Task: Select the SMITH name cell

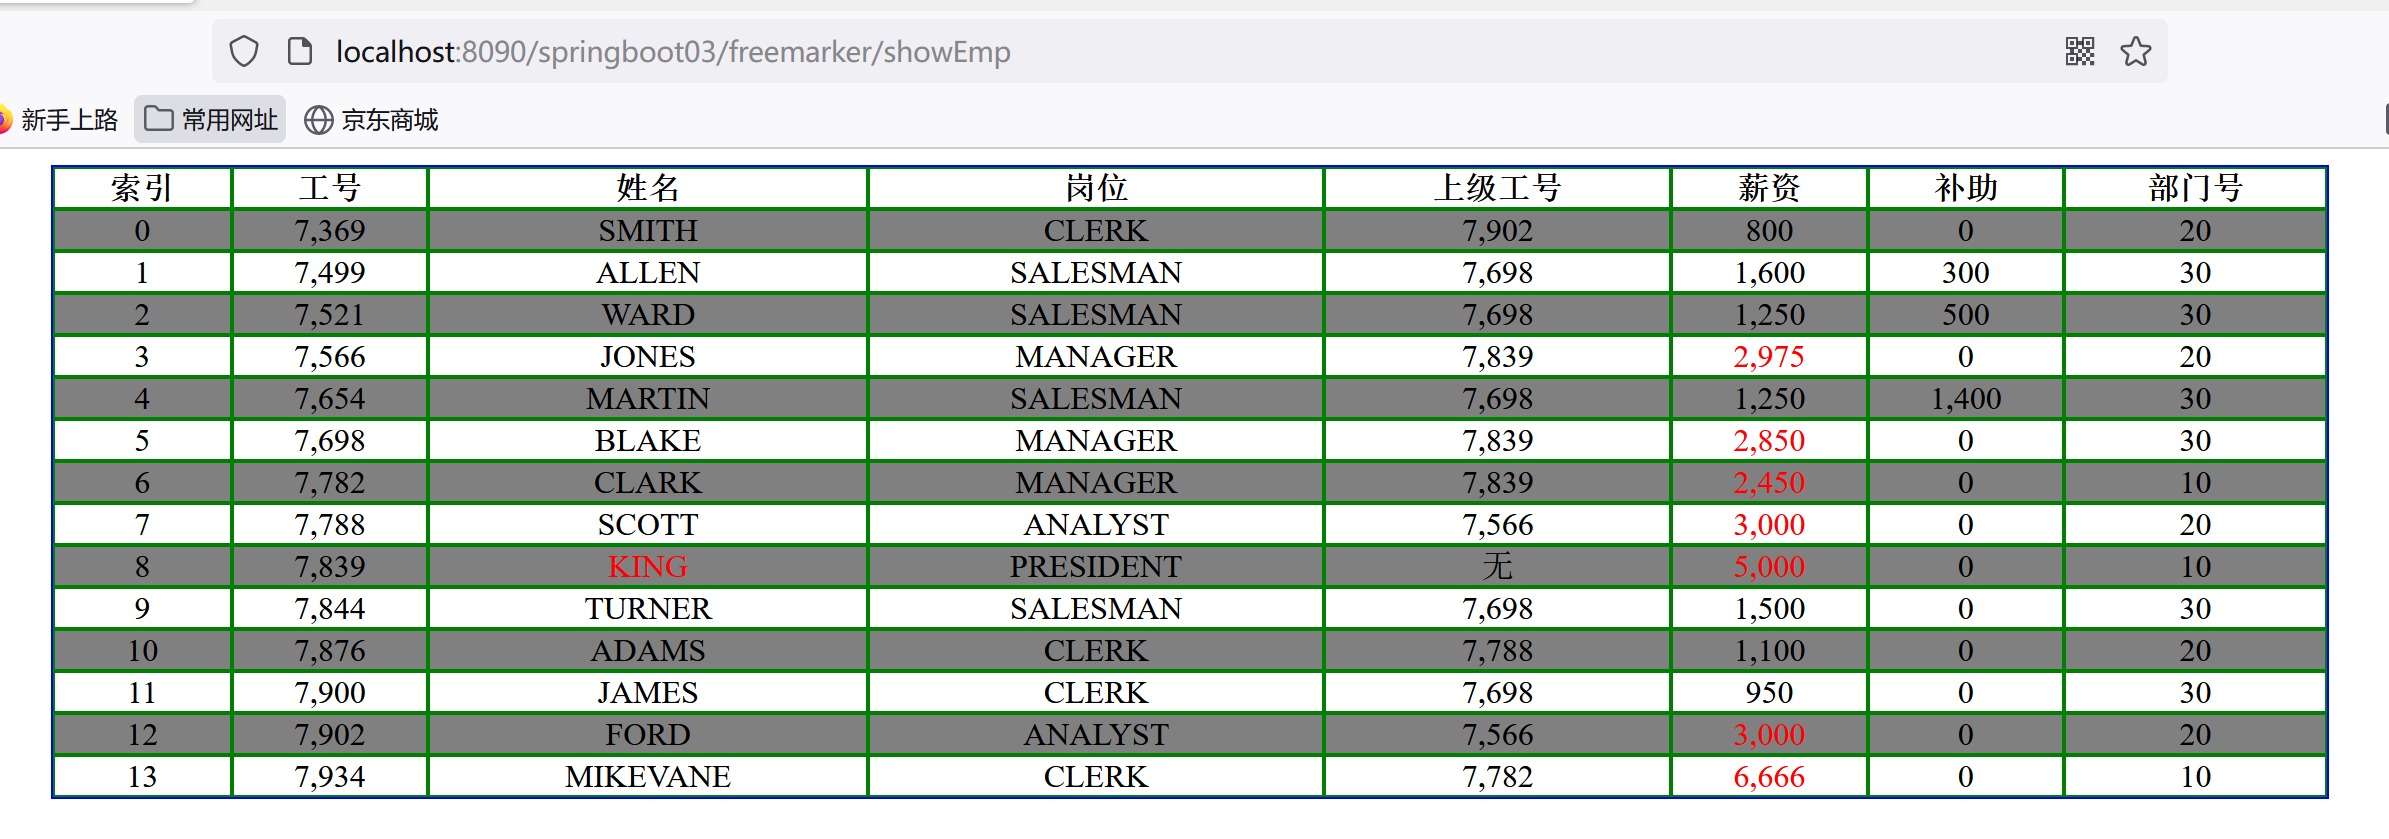Action: 648,230
